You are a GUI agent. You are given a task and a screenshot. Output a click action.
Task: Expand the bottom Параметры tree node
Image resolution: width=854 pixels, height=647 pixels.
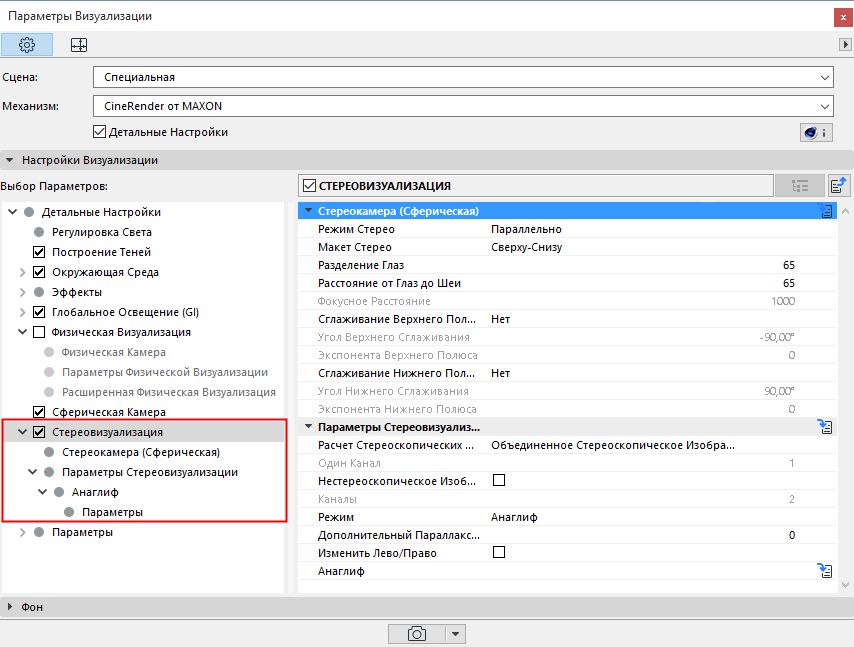tap(22, 532)
